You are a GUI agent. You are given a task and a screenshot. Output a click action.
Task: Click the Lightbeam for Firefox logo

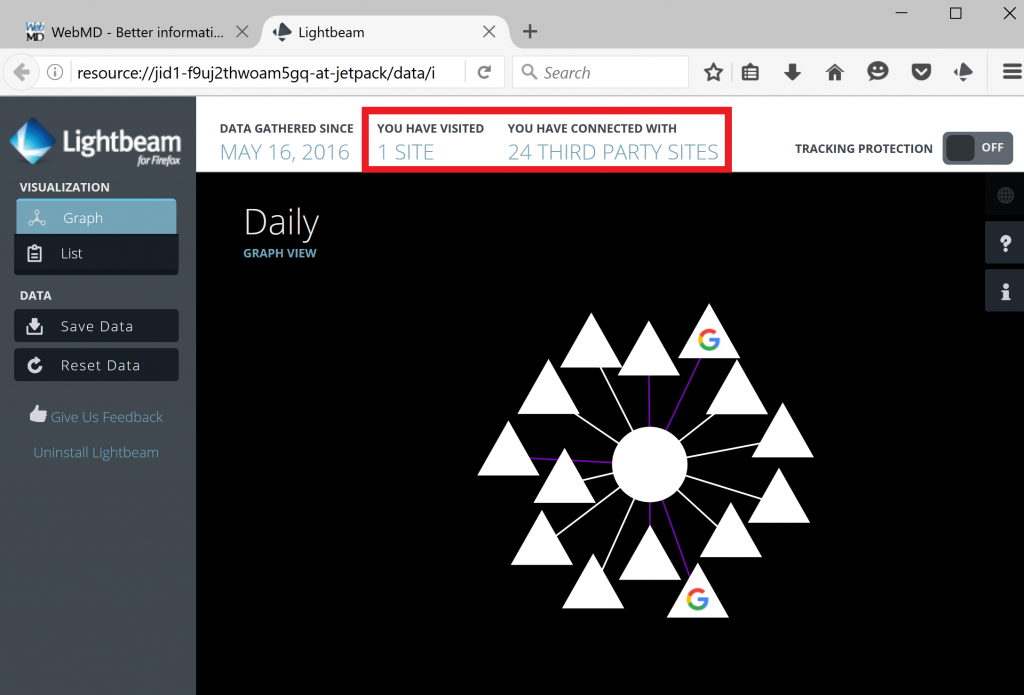pyautogui.click(x=95, y=142)
